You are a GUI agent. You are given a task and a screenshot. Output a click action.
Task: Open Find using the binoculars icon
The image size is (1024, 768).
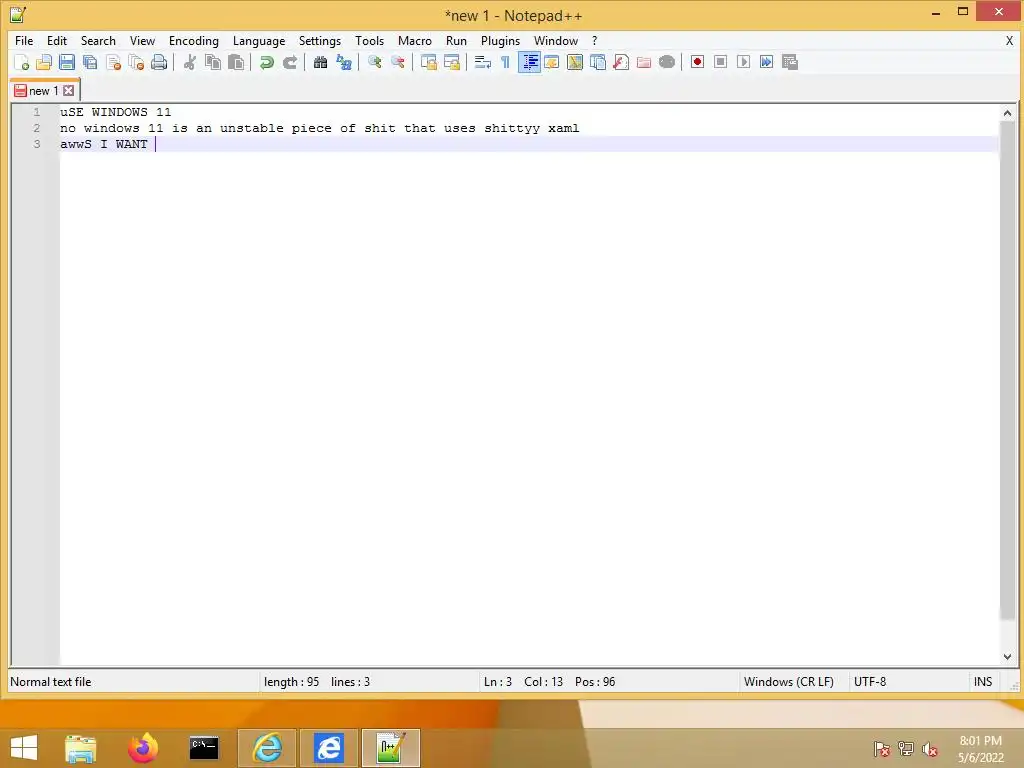[320, 62]
